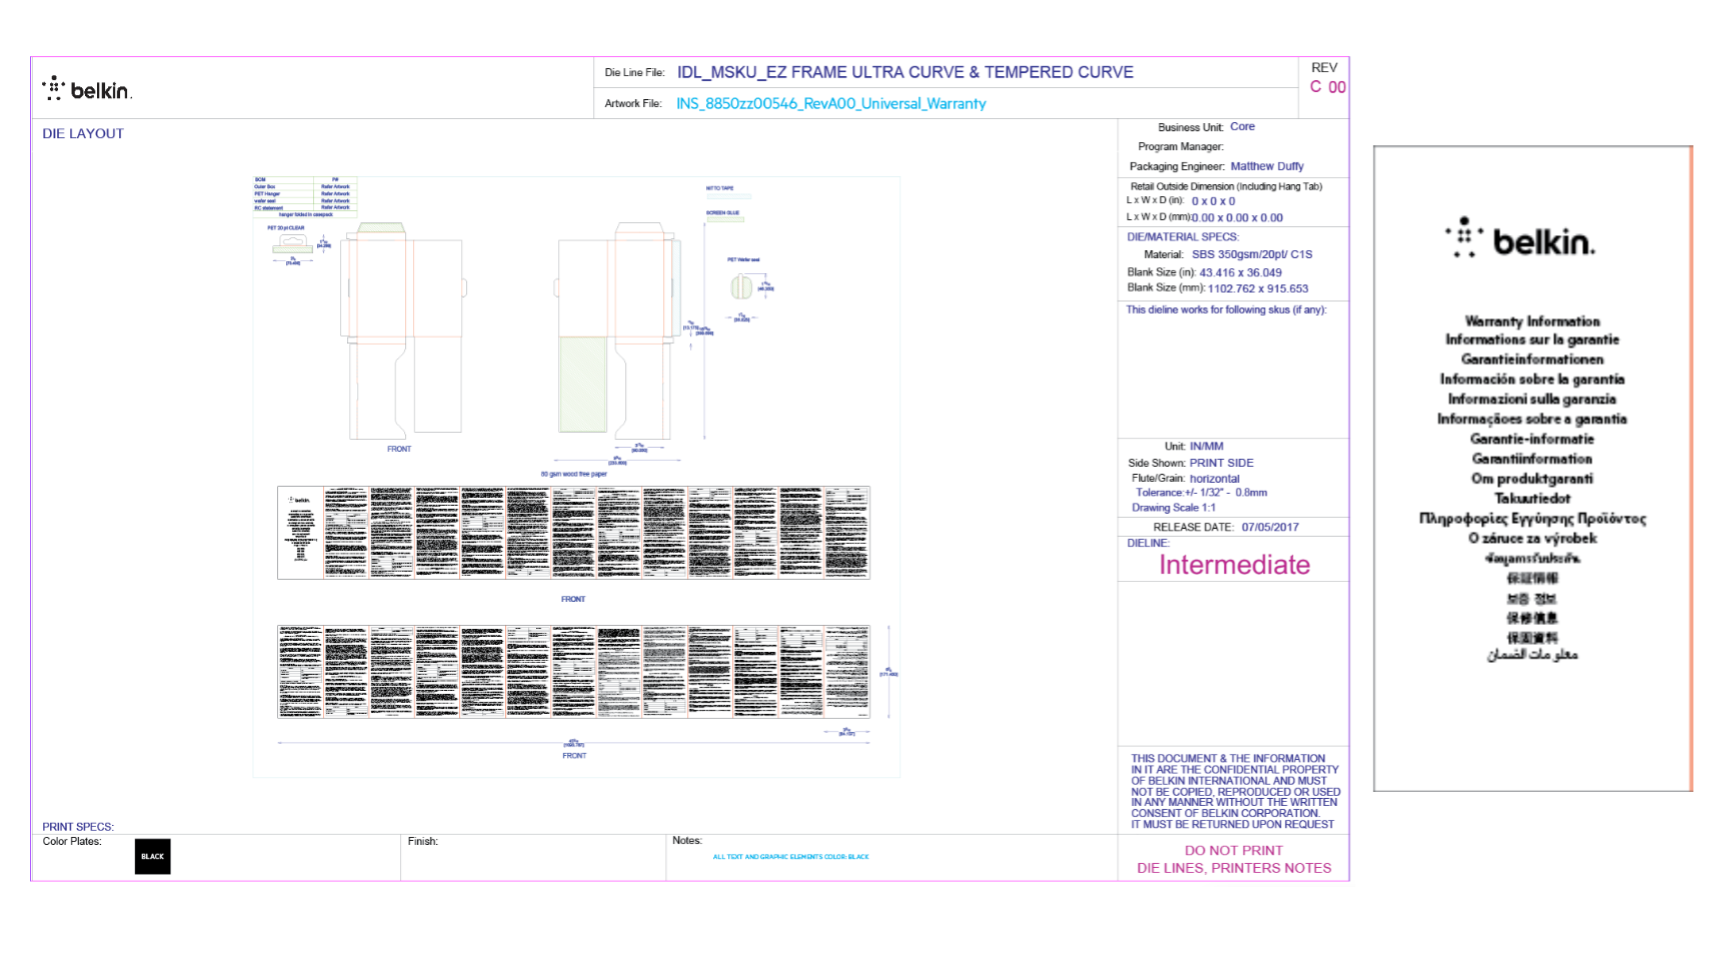
Task: Click the Finish field
Action: 533,858
